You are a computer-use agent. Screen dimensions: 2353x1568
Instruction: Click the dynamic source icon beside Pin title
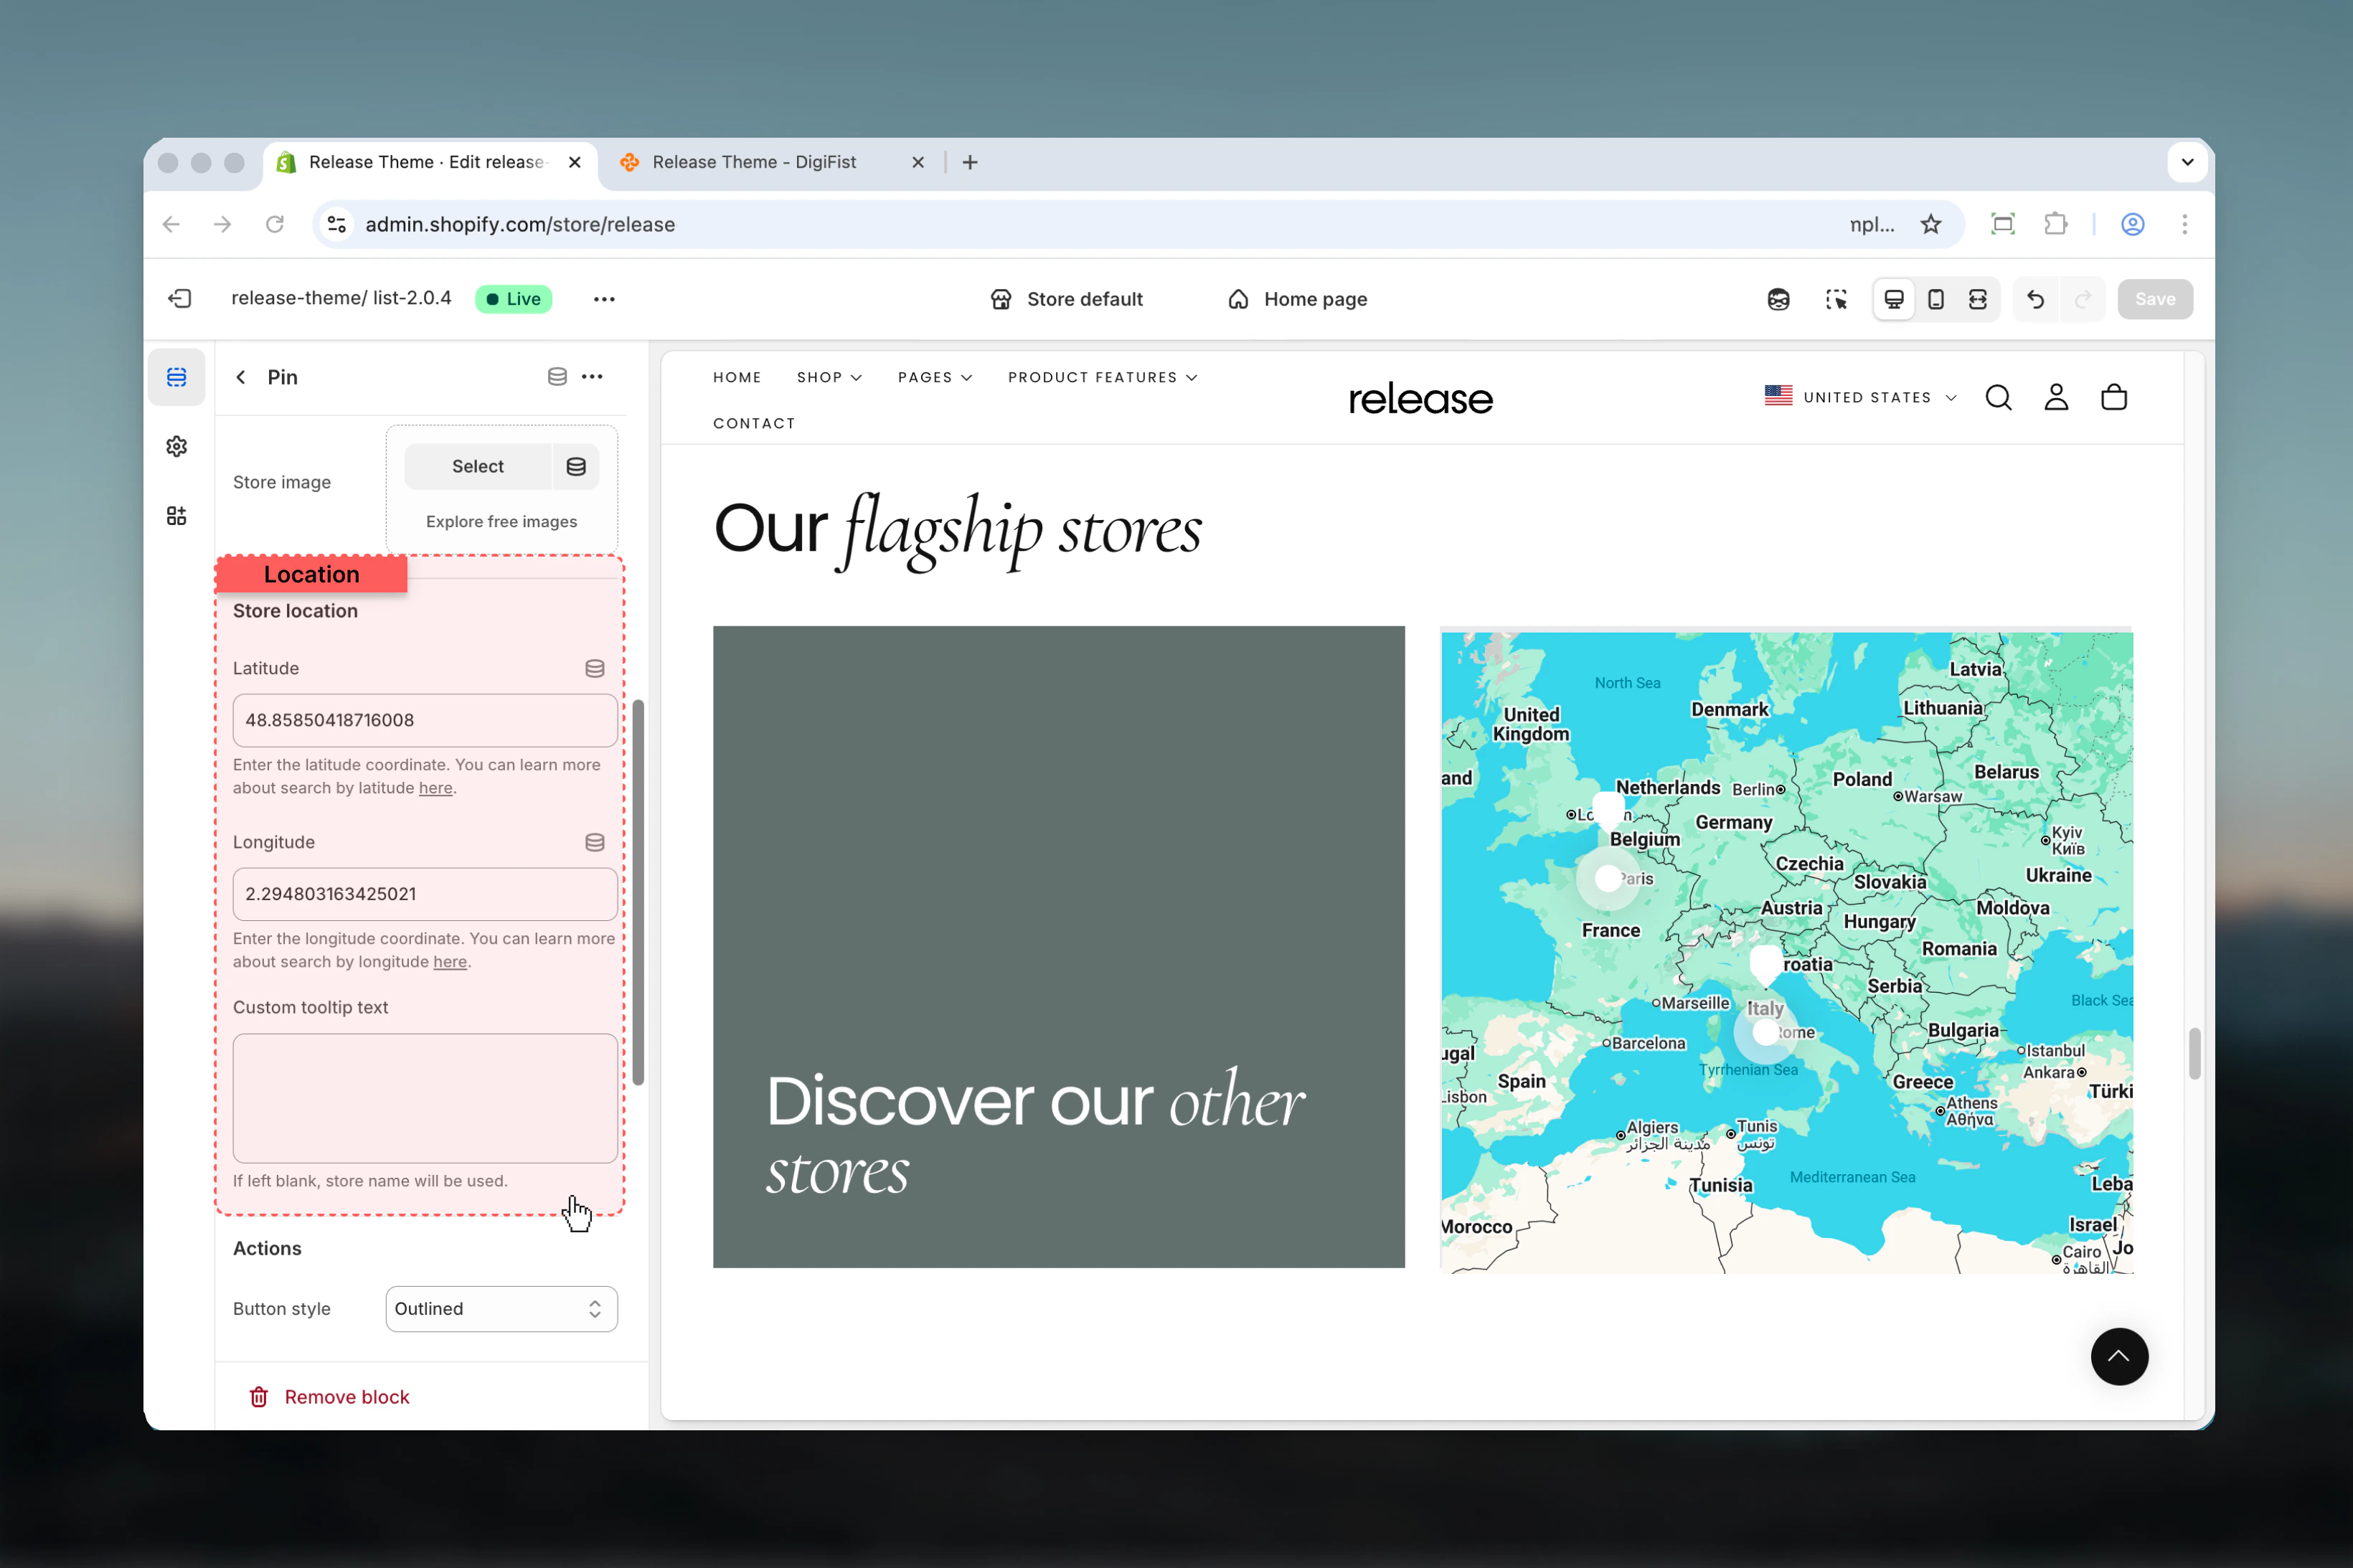(557, 377)
